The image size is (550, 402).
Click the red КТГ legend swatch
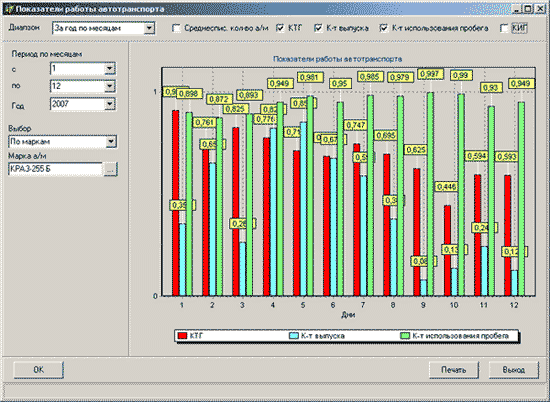pyautogui.click(x=182, y=336)
